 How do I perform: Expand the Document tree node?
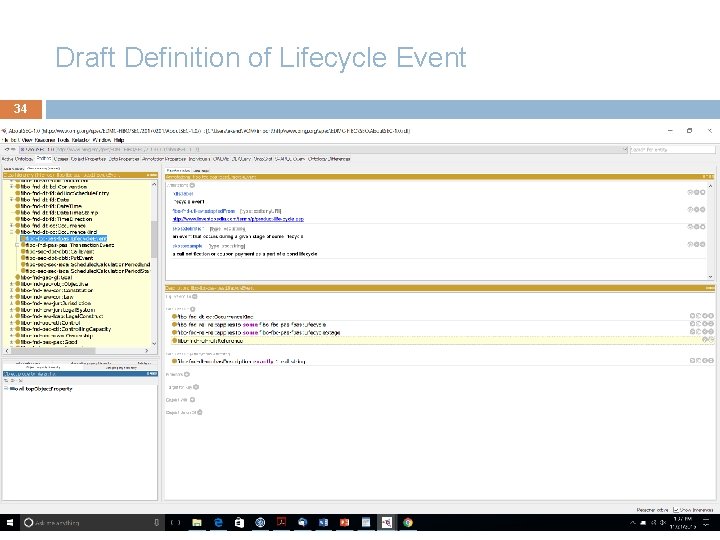coord(11,225)
